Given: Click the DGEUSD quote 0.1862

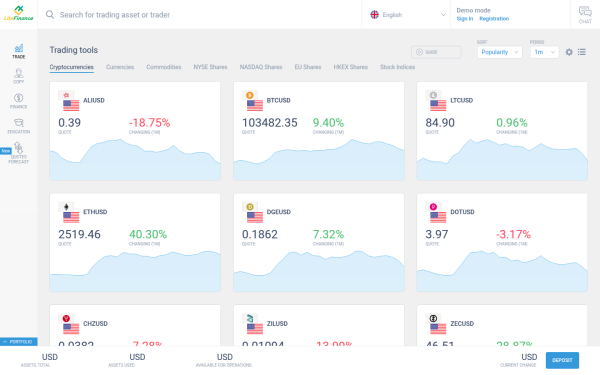Looking at the screenshot, I should tap(260, 234).
